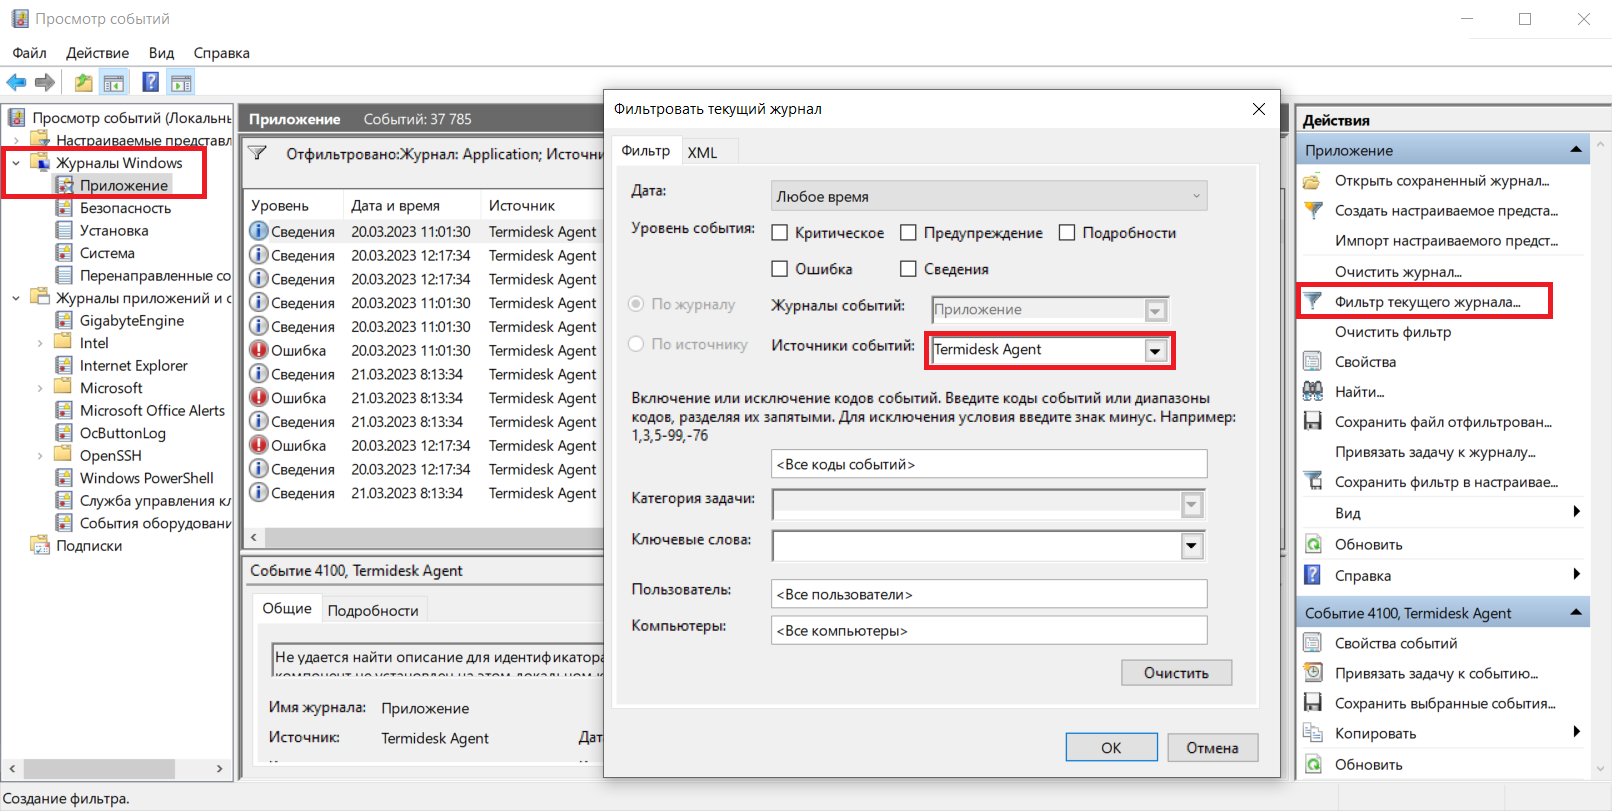Click the back arrow toolbar icon
The height and width of the screenshot is (811, 1612).
pos(16,83)
